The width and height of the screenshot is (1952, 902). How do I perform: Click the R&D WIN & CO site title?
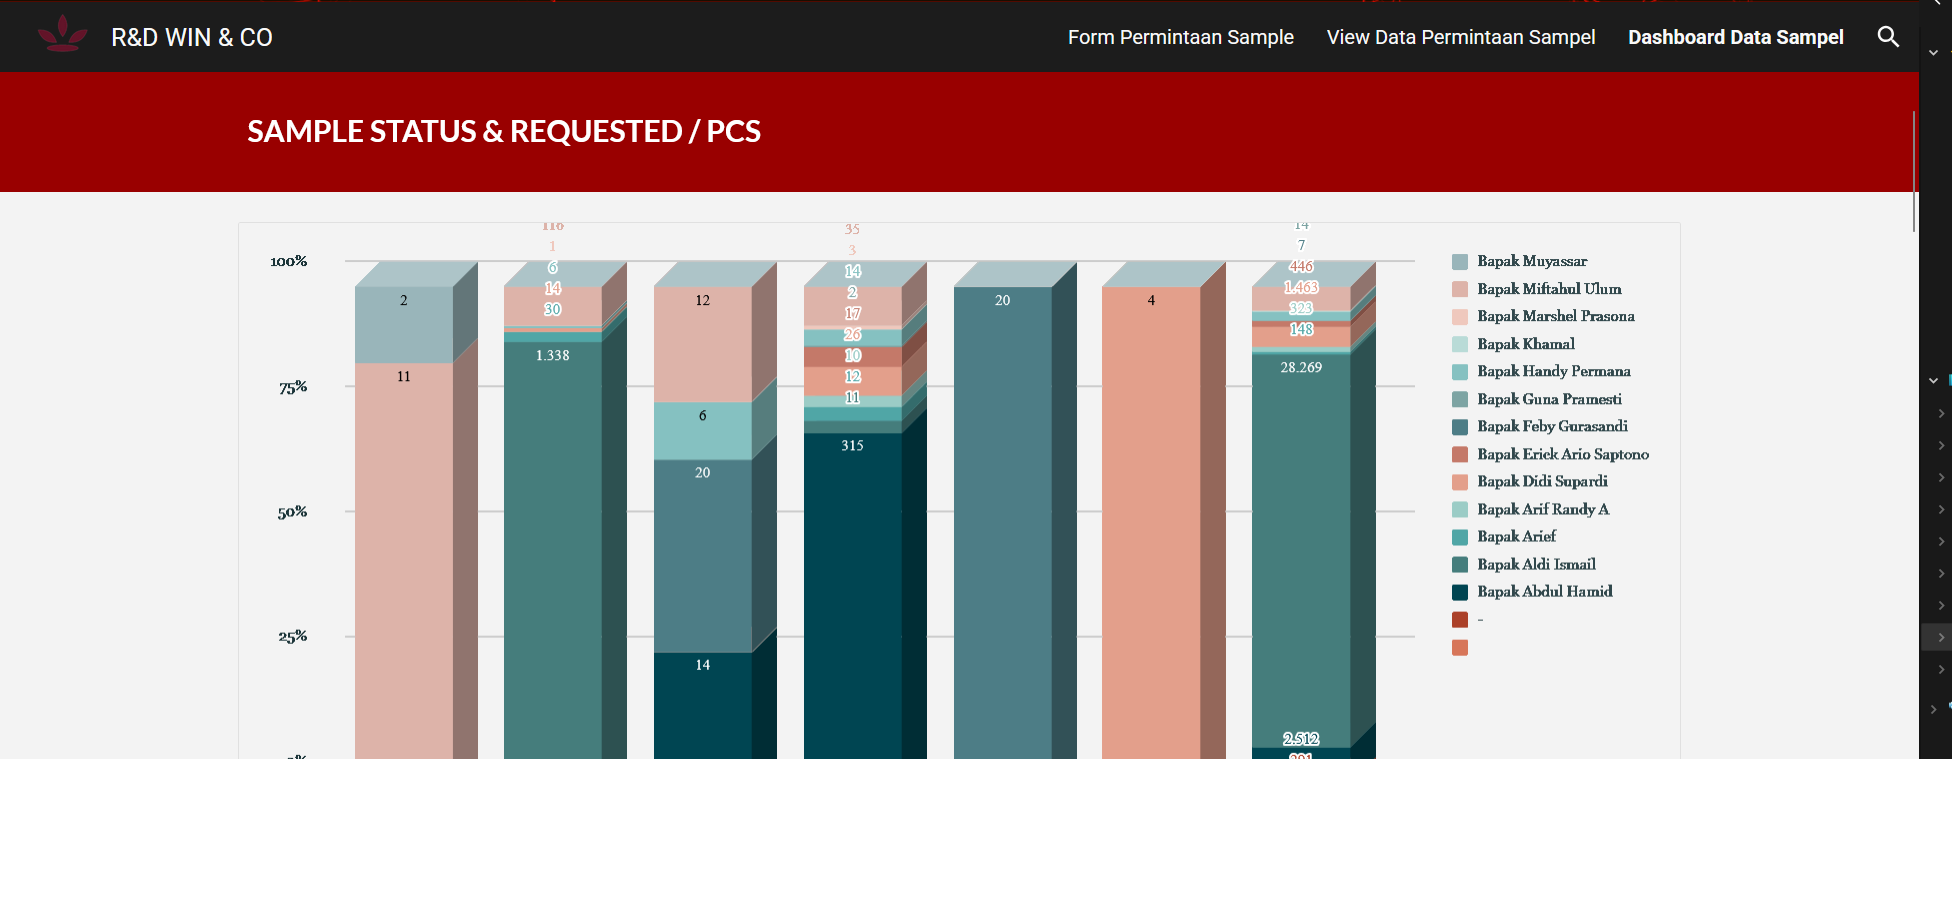pos(192,37)
